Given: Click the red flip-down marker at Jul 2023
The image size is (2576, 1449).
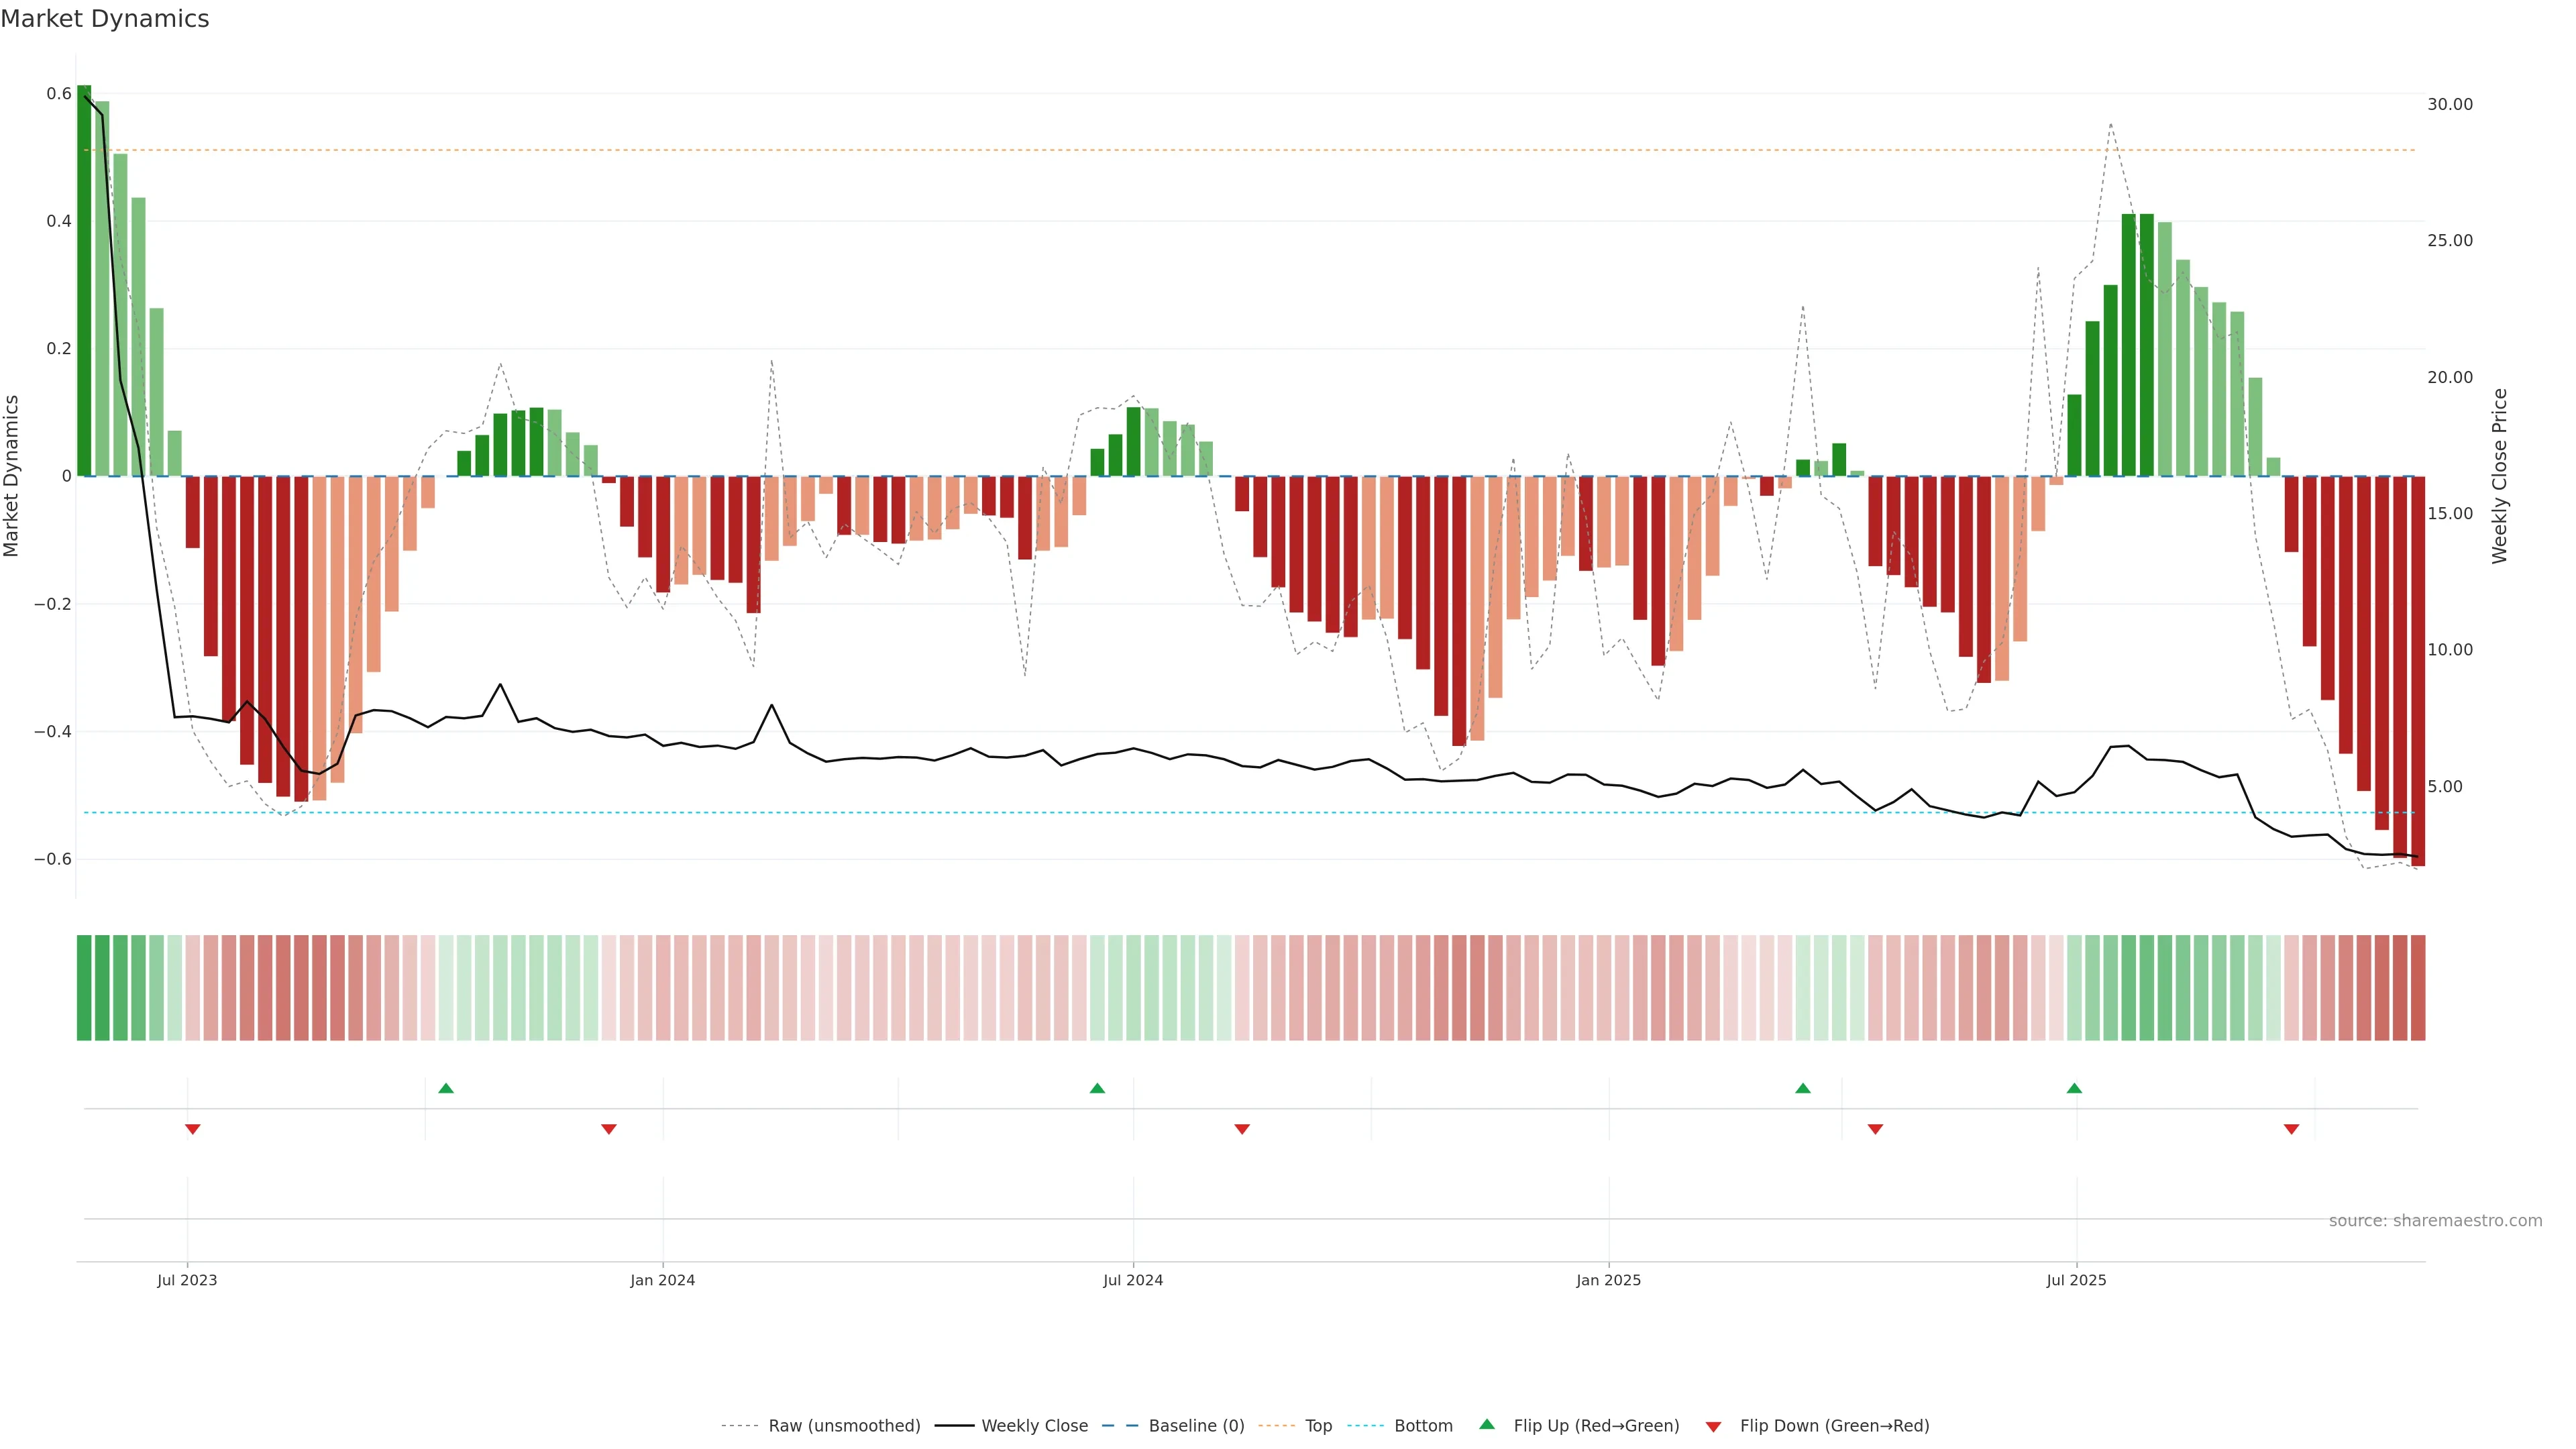Looking at the screenshot, I should point(193,1129).
